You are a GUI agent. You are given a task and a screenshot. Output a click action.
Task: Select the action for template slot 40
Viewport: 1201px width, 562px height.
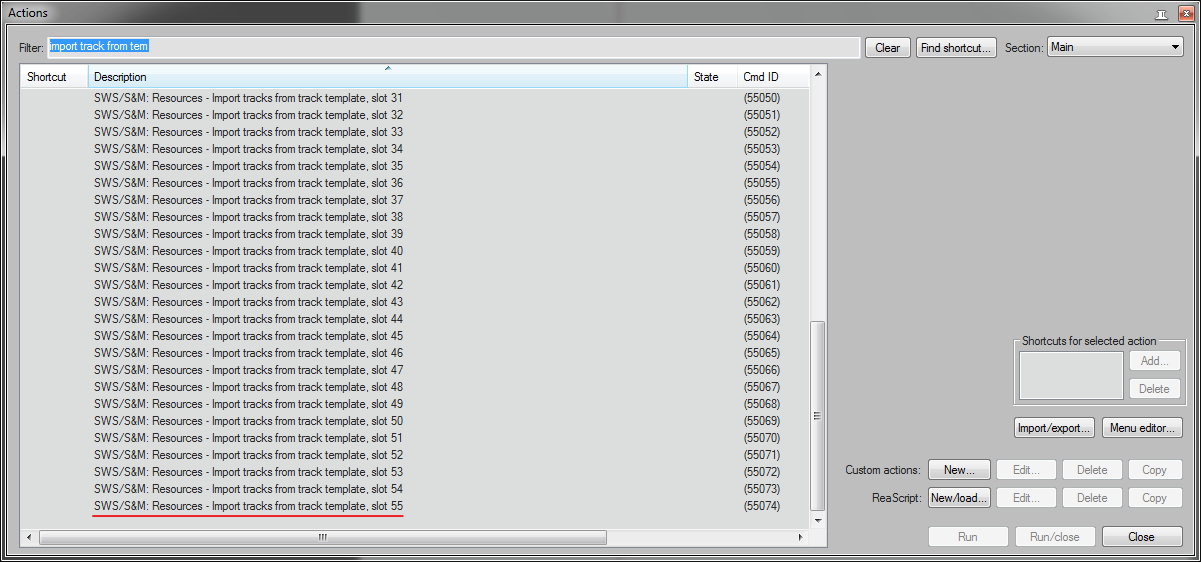pos(248,251)
